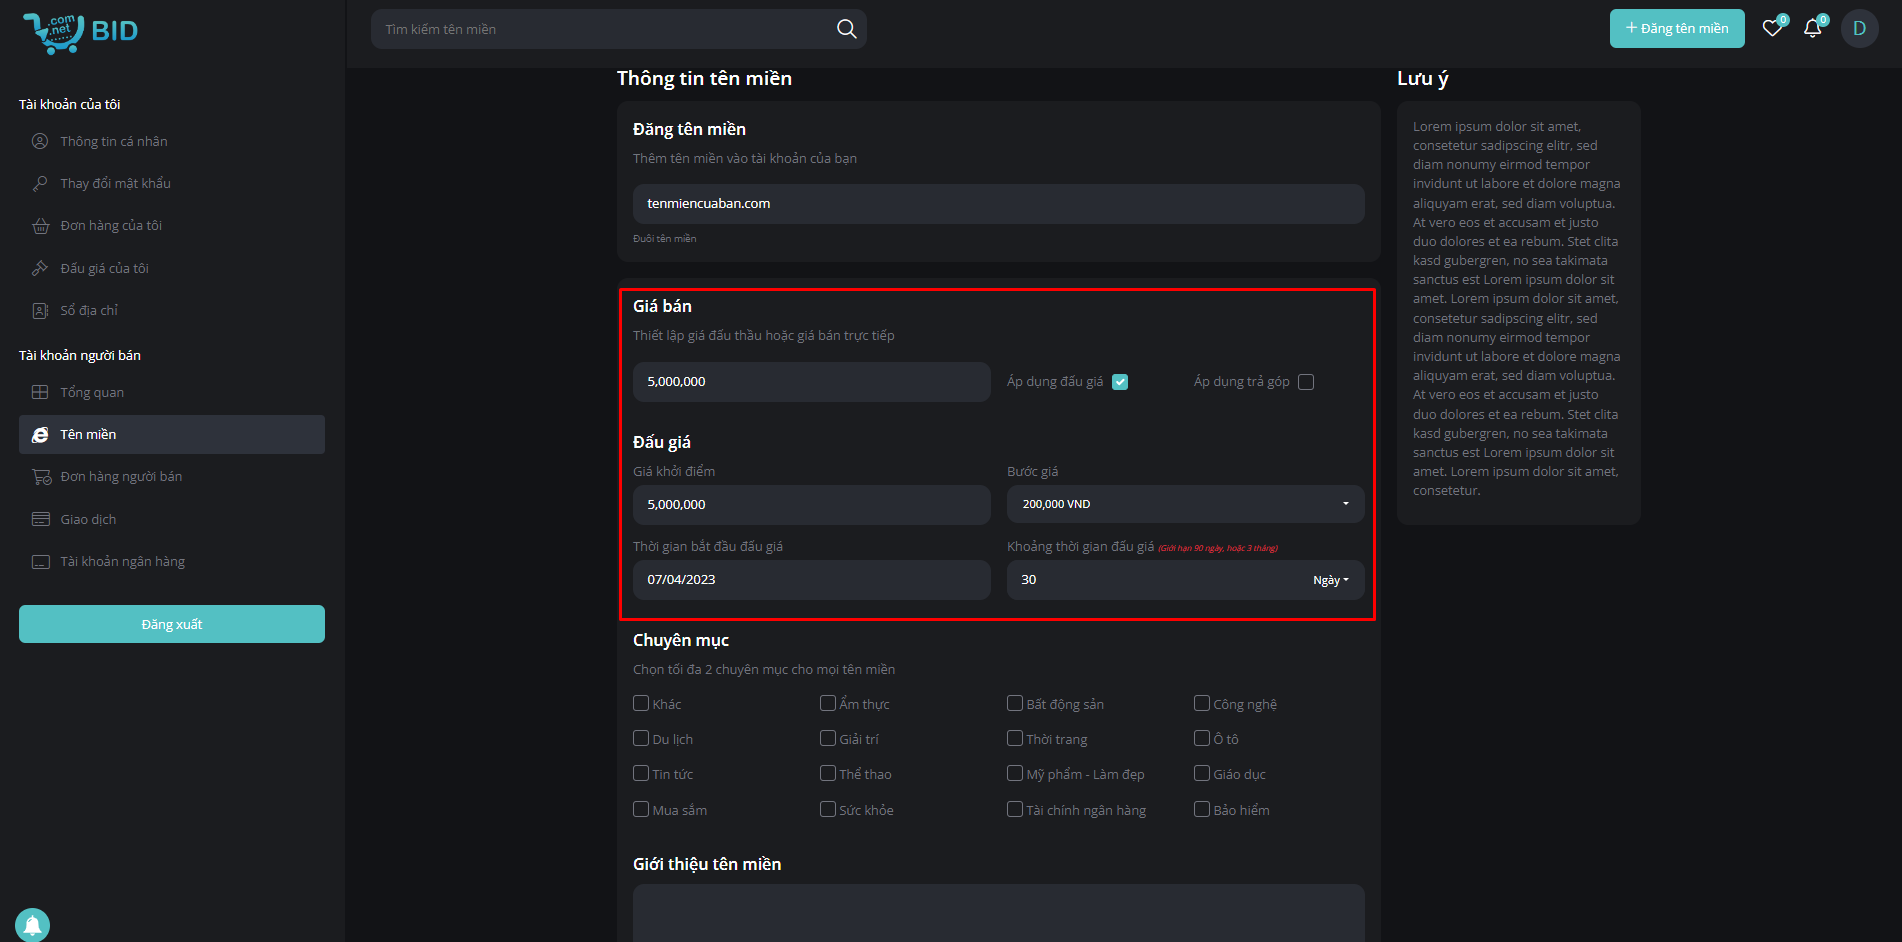The width and height of the screenshot is (1902, 942).
Task: Click the Đăng tên miền button
Action: pos(1676,28)
